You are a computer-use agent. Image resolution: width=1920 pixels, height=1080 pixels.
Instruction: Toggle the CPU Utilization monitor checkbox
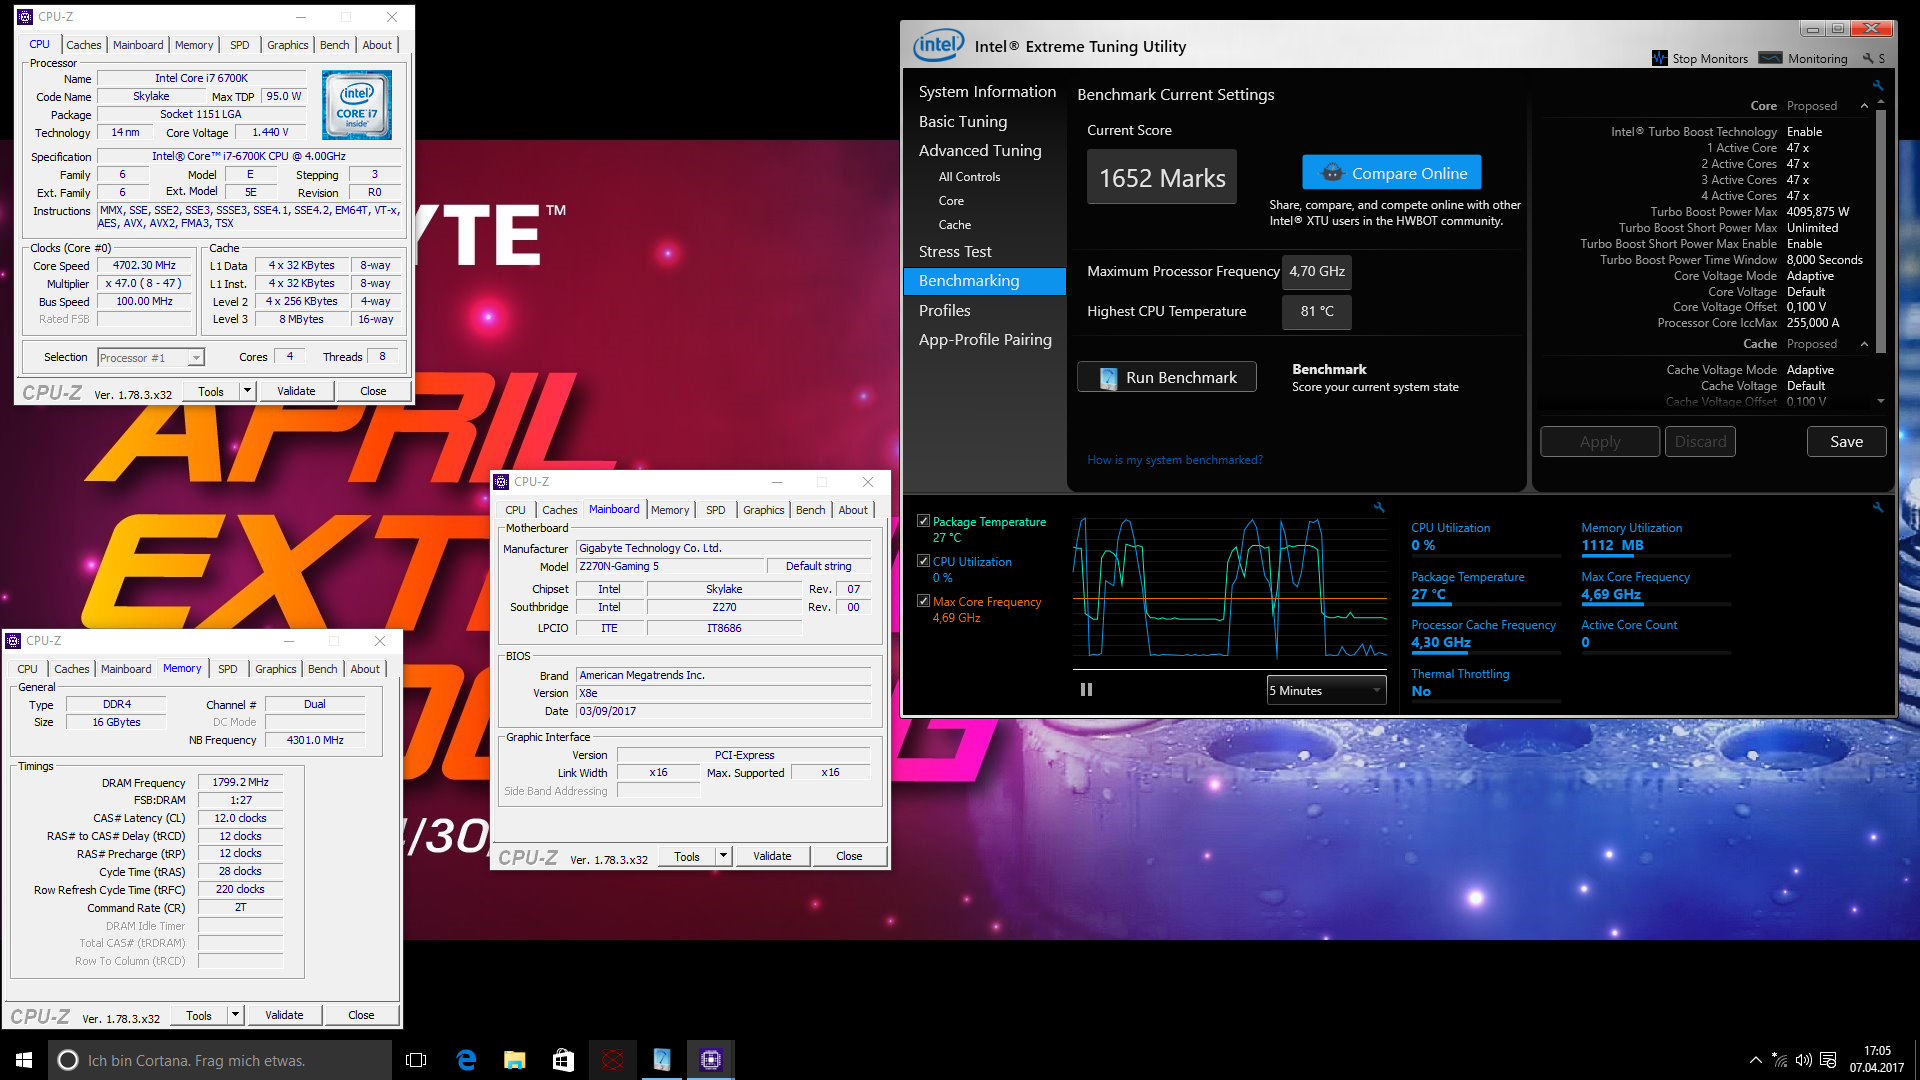point(924,561)
